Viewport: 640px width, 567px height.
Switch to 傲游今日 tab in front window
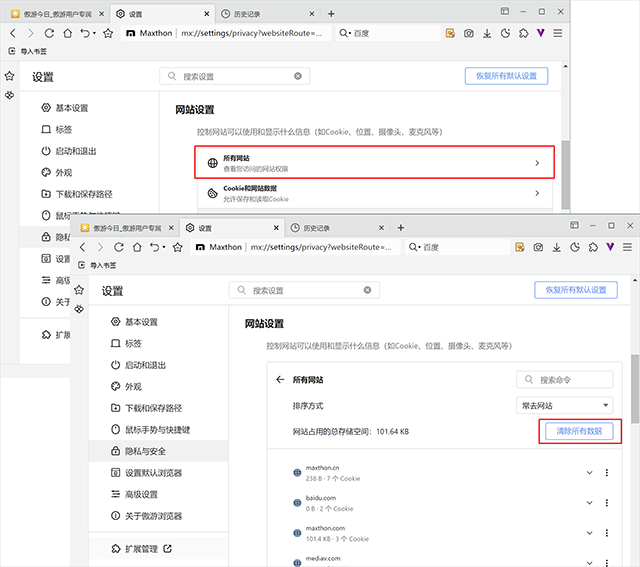[x=127, y=228]
